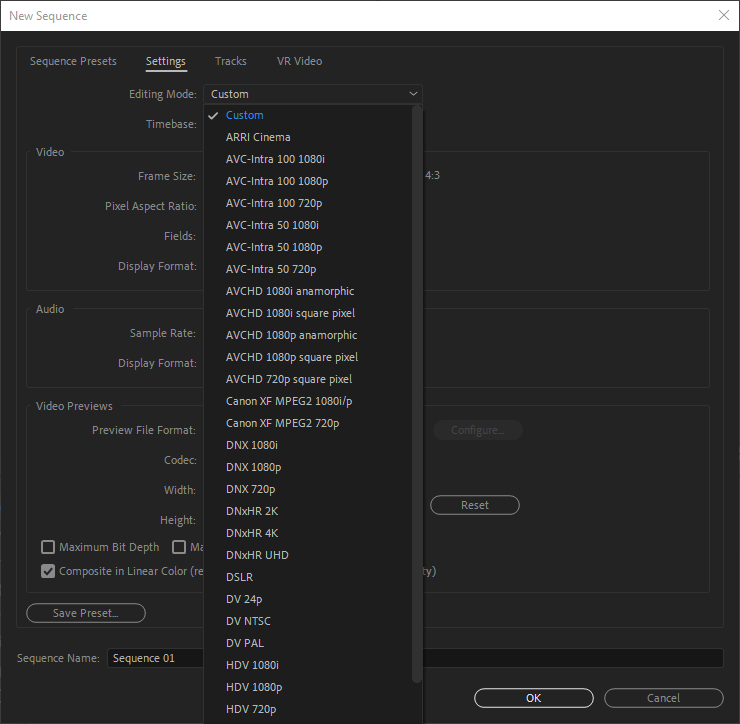Click the dropdown list scrollbar
Viewport: 740px width, 724px height.
416,394
